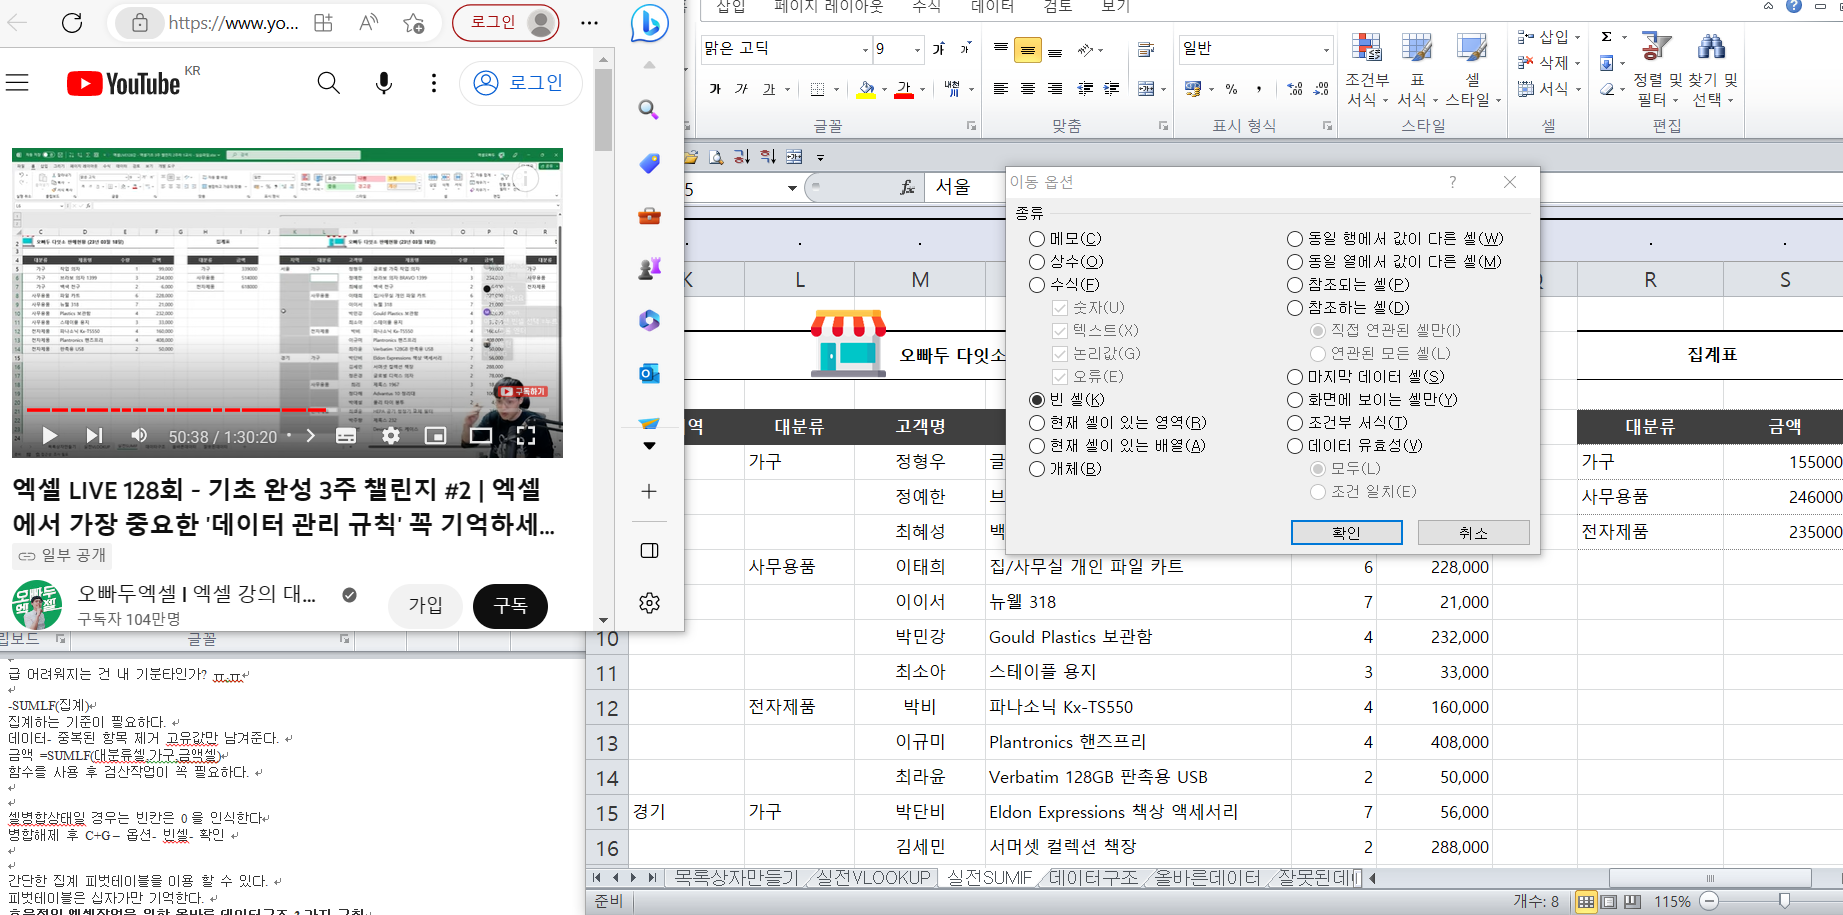The width and height of the screenshot is (1843, 915).
Task: Click browser 로그인 profile button
Action: [506, 22]
